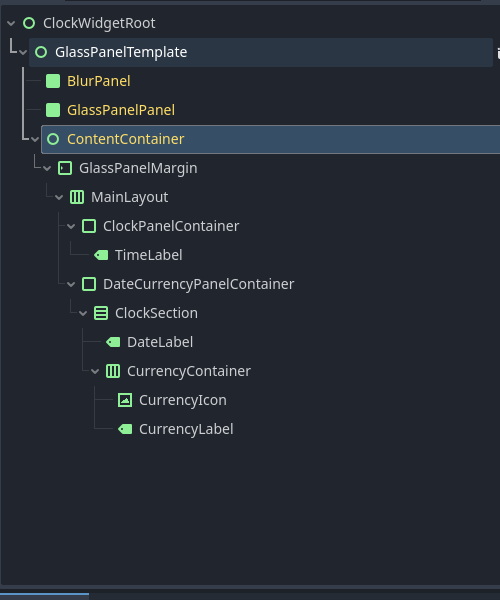The height and width of the screenshot is (600, 500).
Task: Click the MainLayout HBoxContainer icon
Action: click(x=77, y=197)
